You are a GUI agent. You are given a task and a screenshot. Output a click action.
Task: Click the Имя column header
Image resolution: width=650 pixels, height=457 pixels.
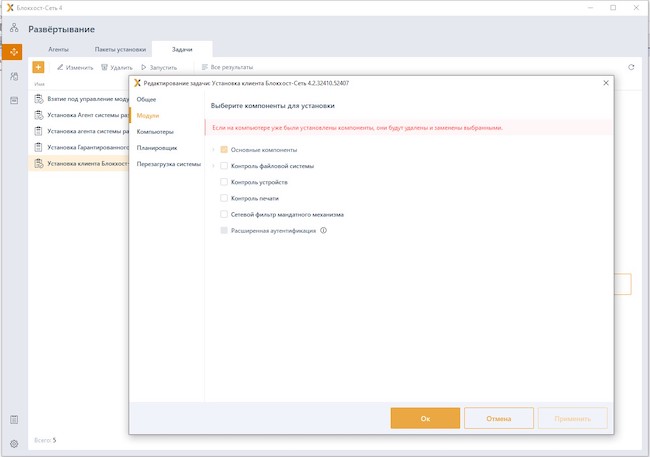coord(39,84)
